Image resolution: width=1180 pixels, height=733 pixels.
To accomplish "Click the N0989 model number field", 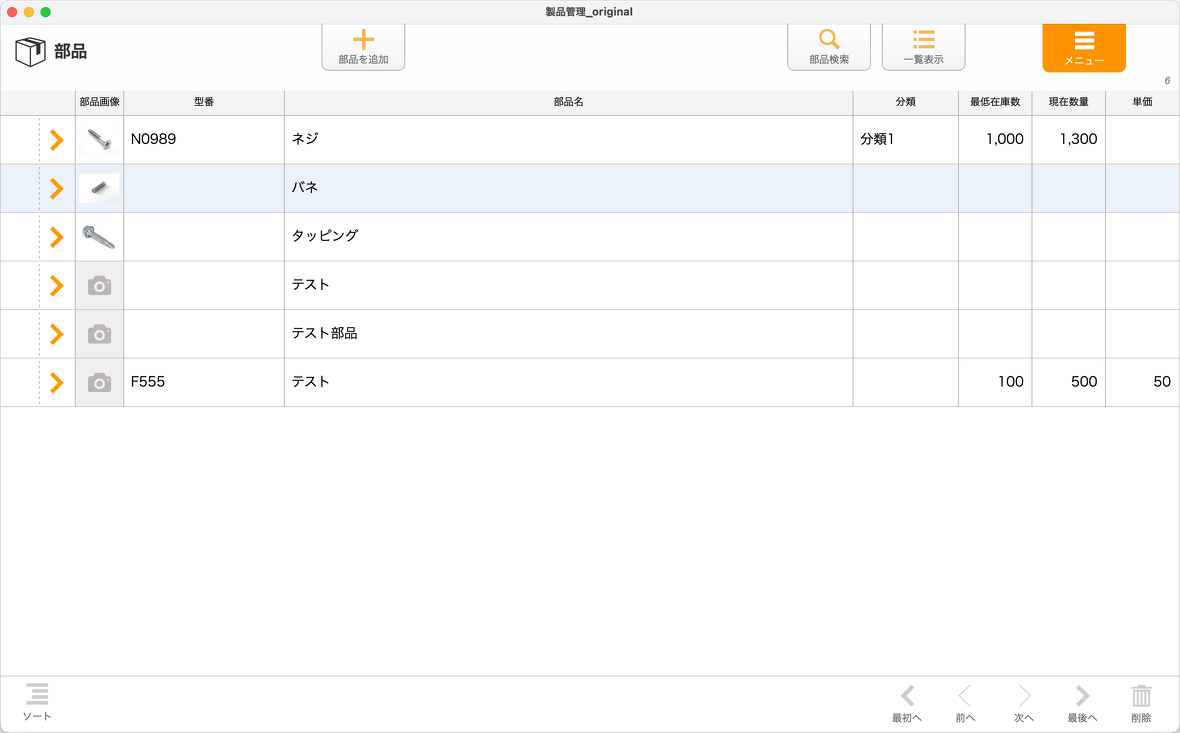I will 204,140.
